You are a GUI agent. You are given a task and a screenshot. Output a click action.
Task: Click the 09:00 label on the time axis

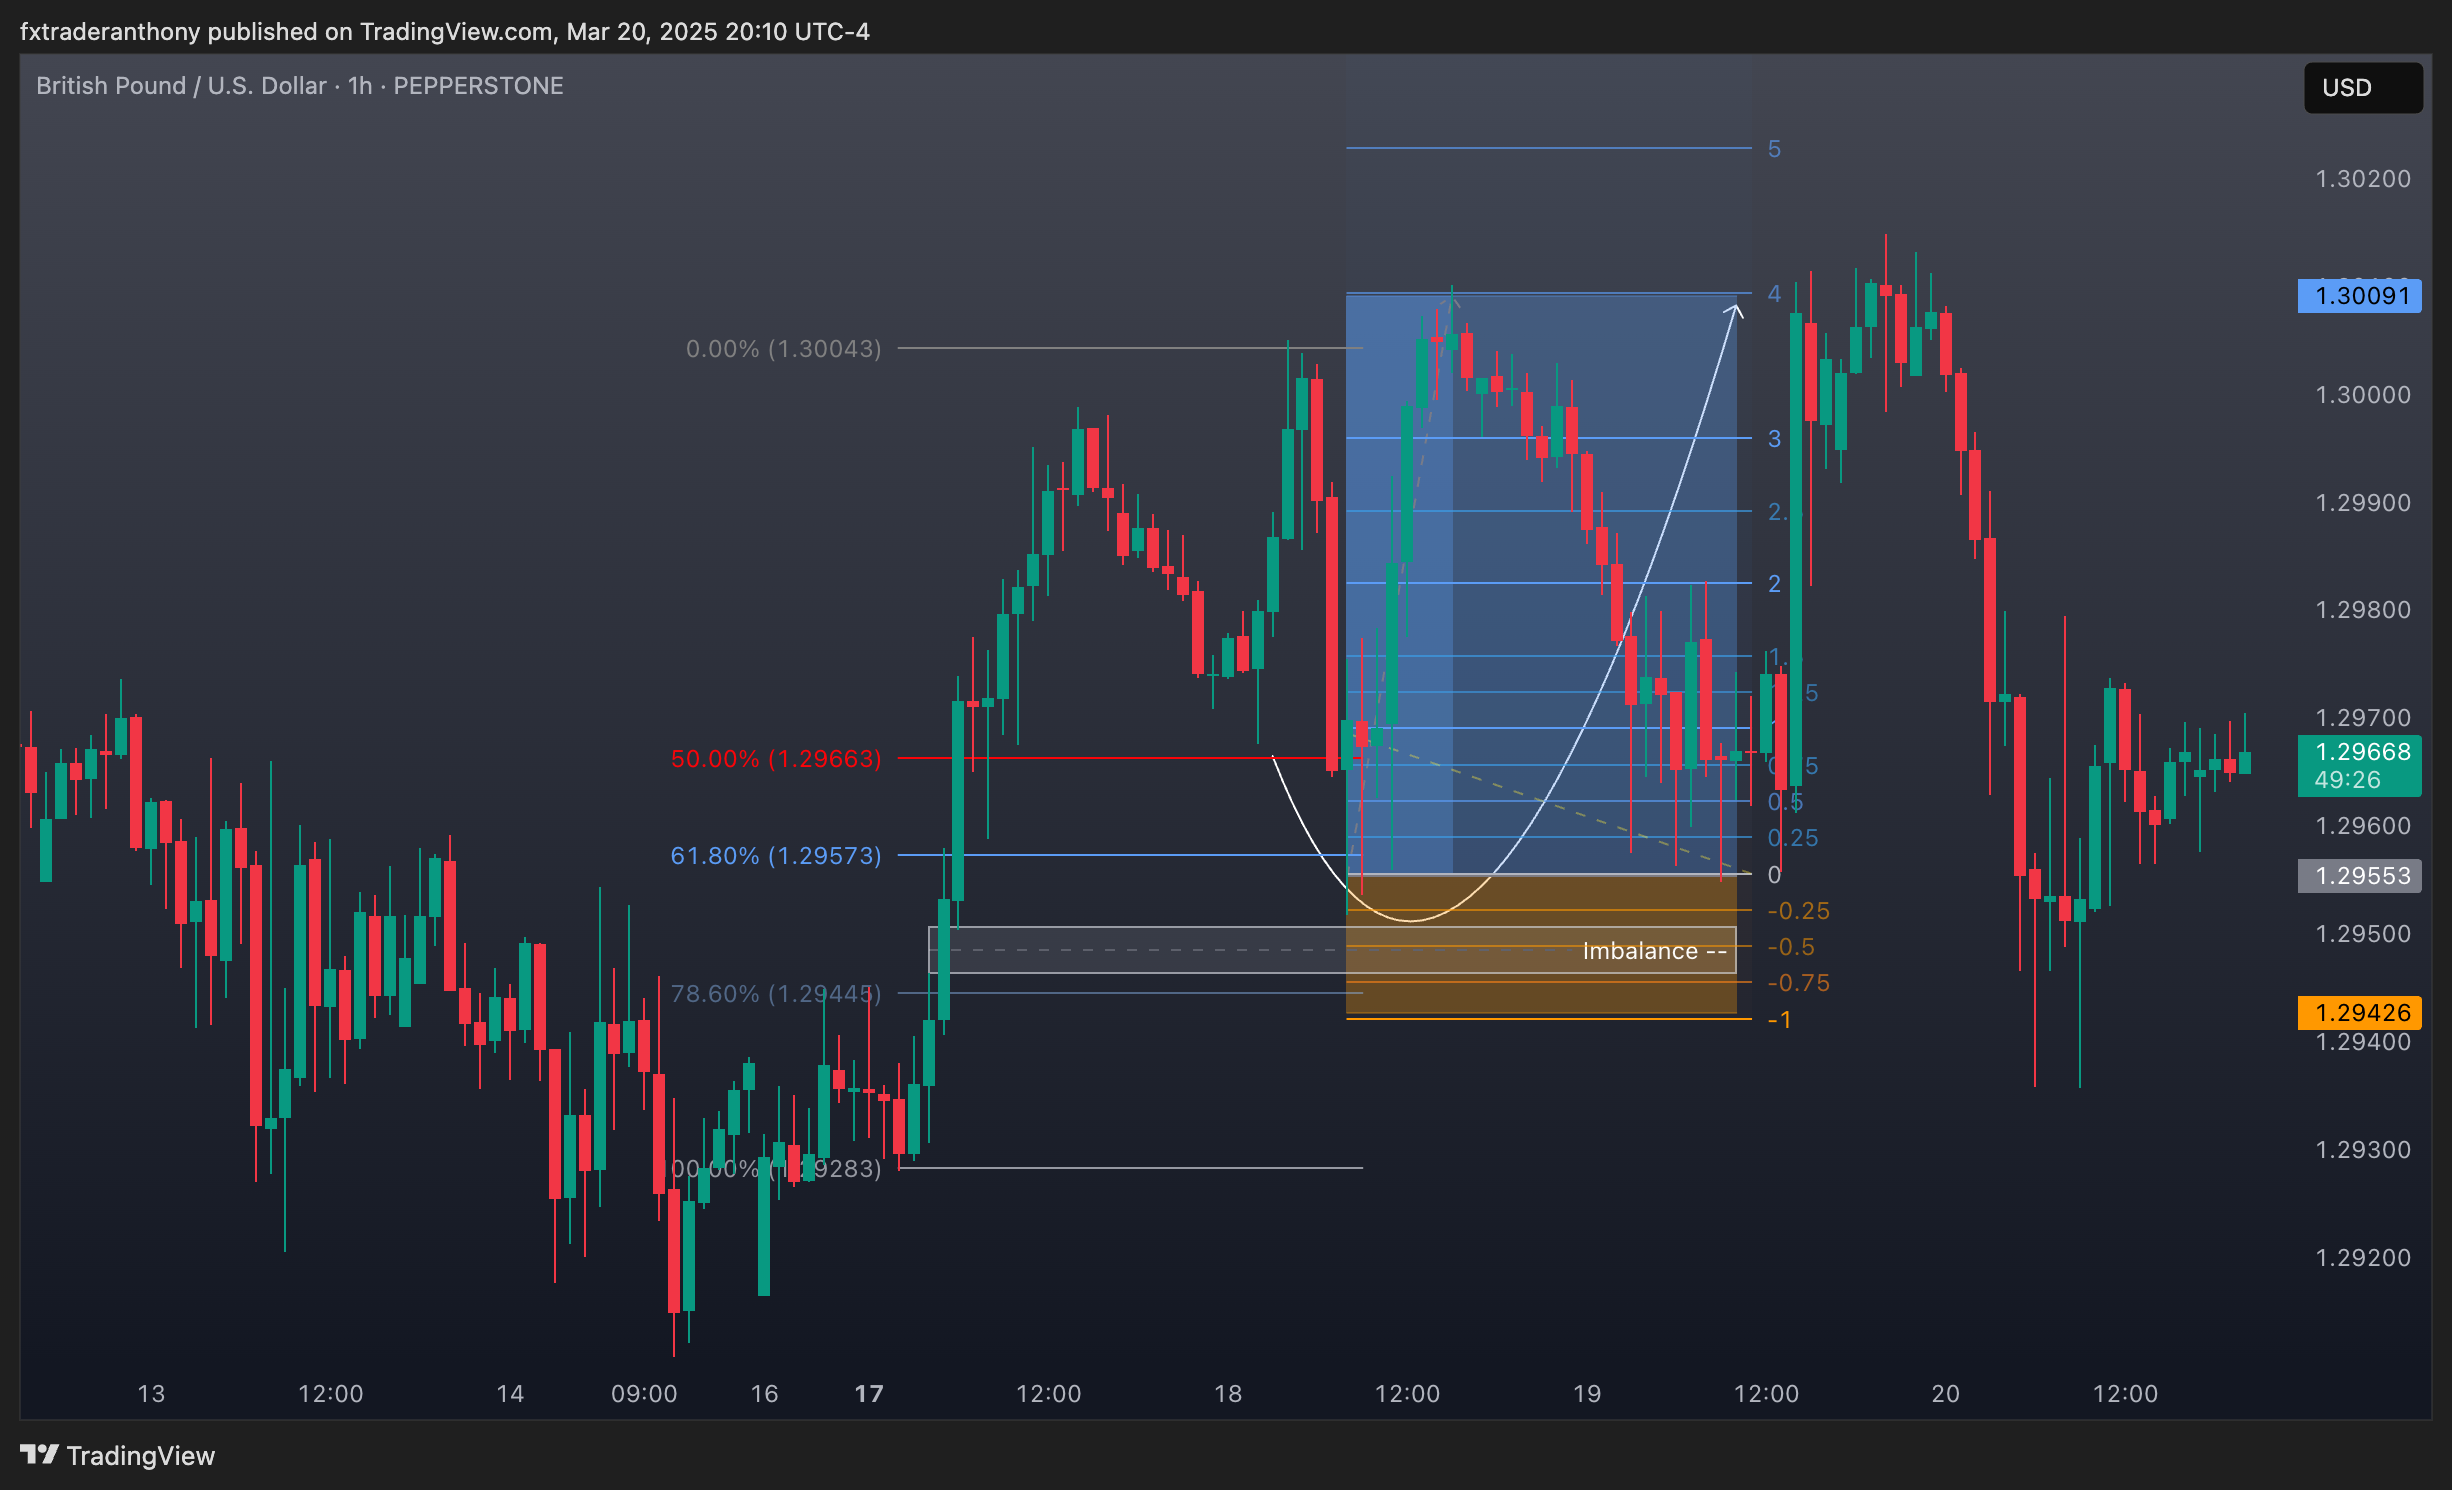(644, 1394)
